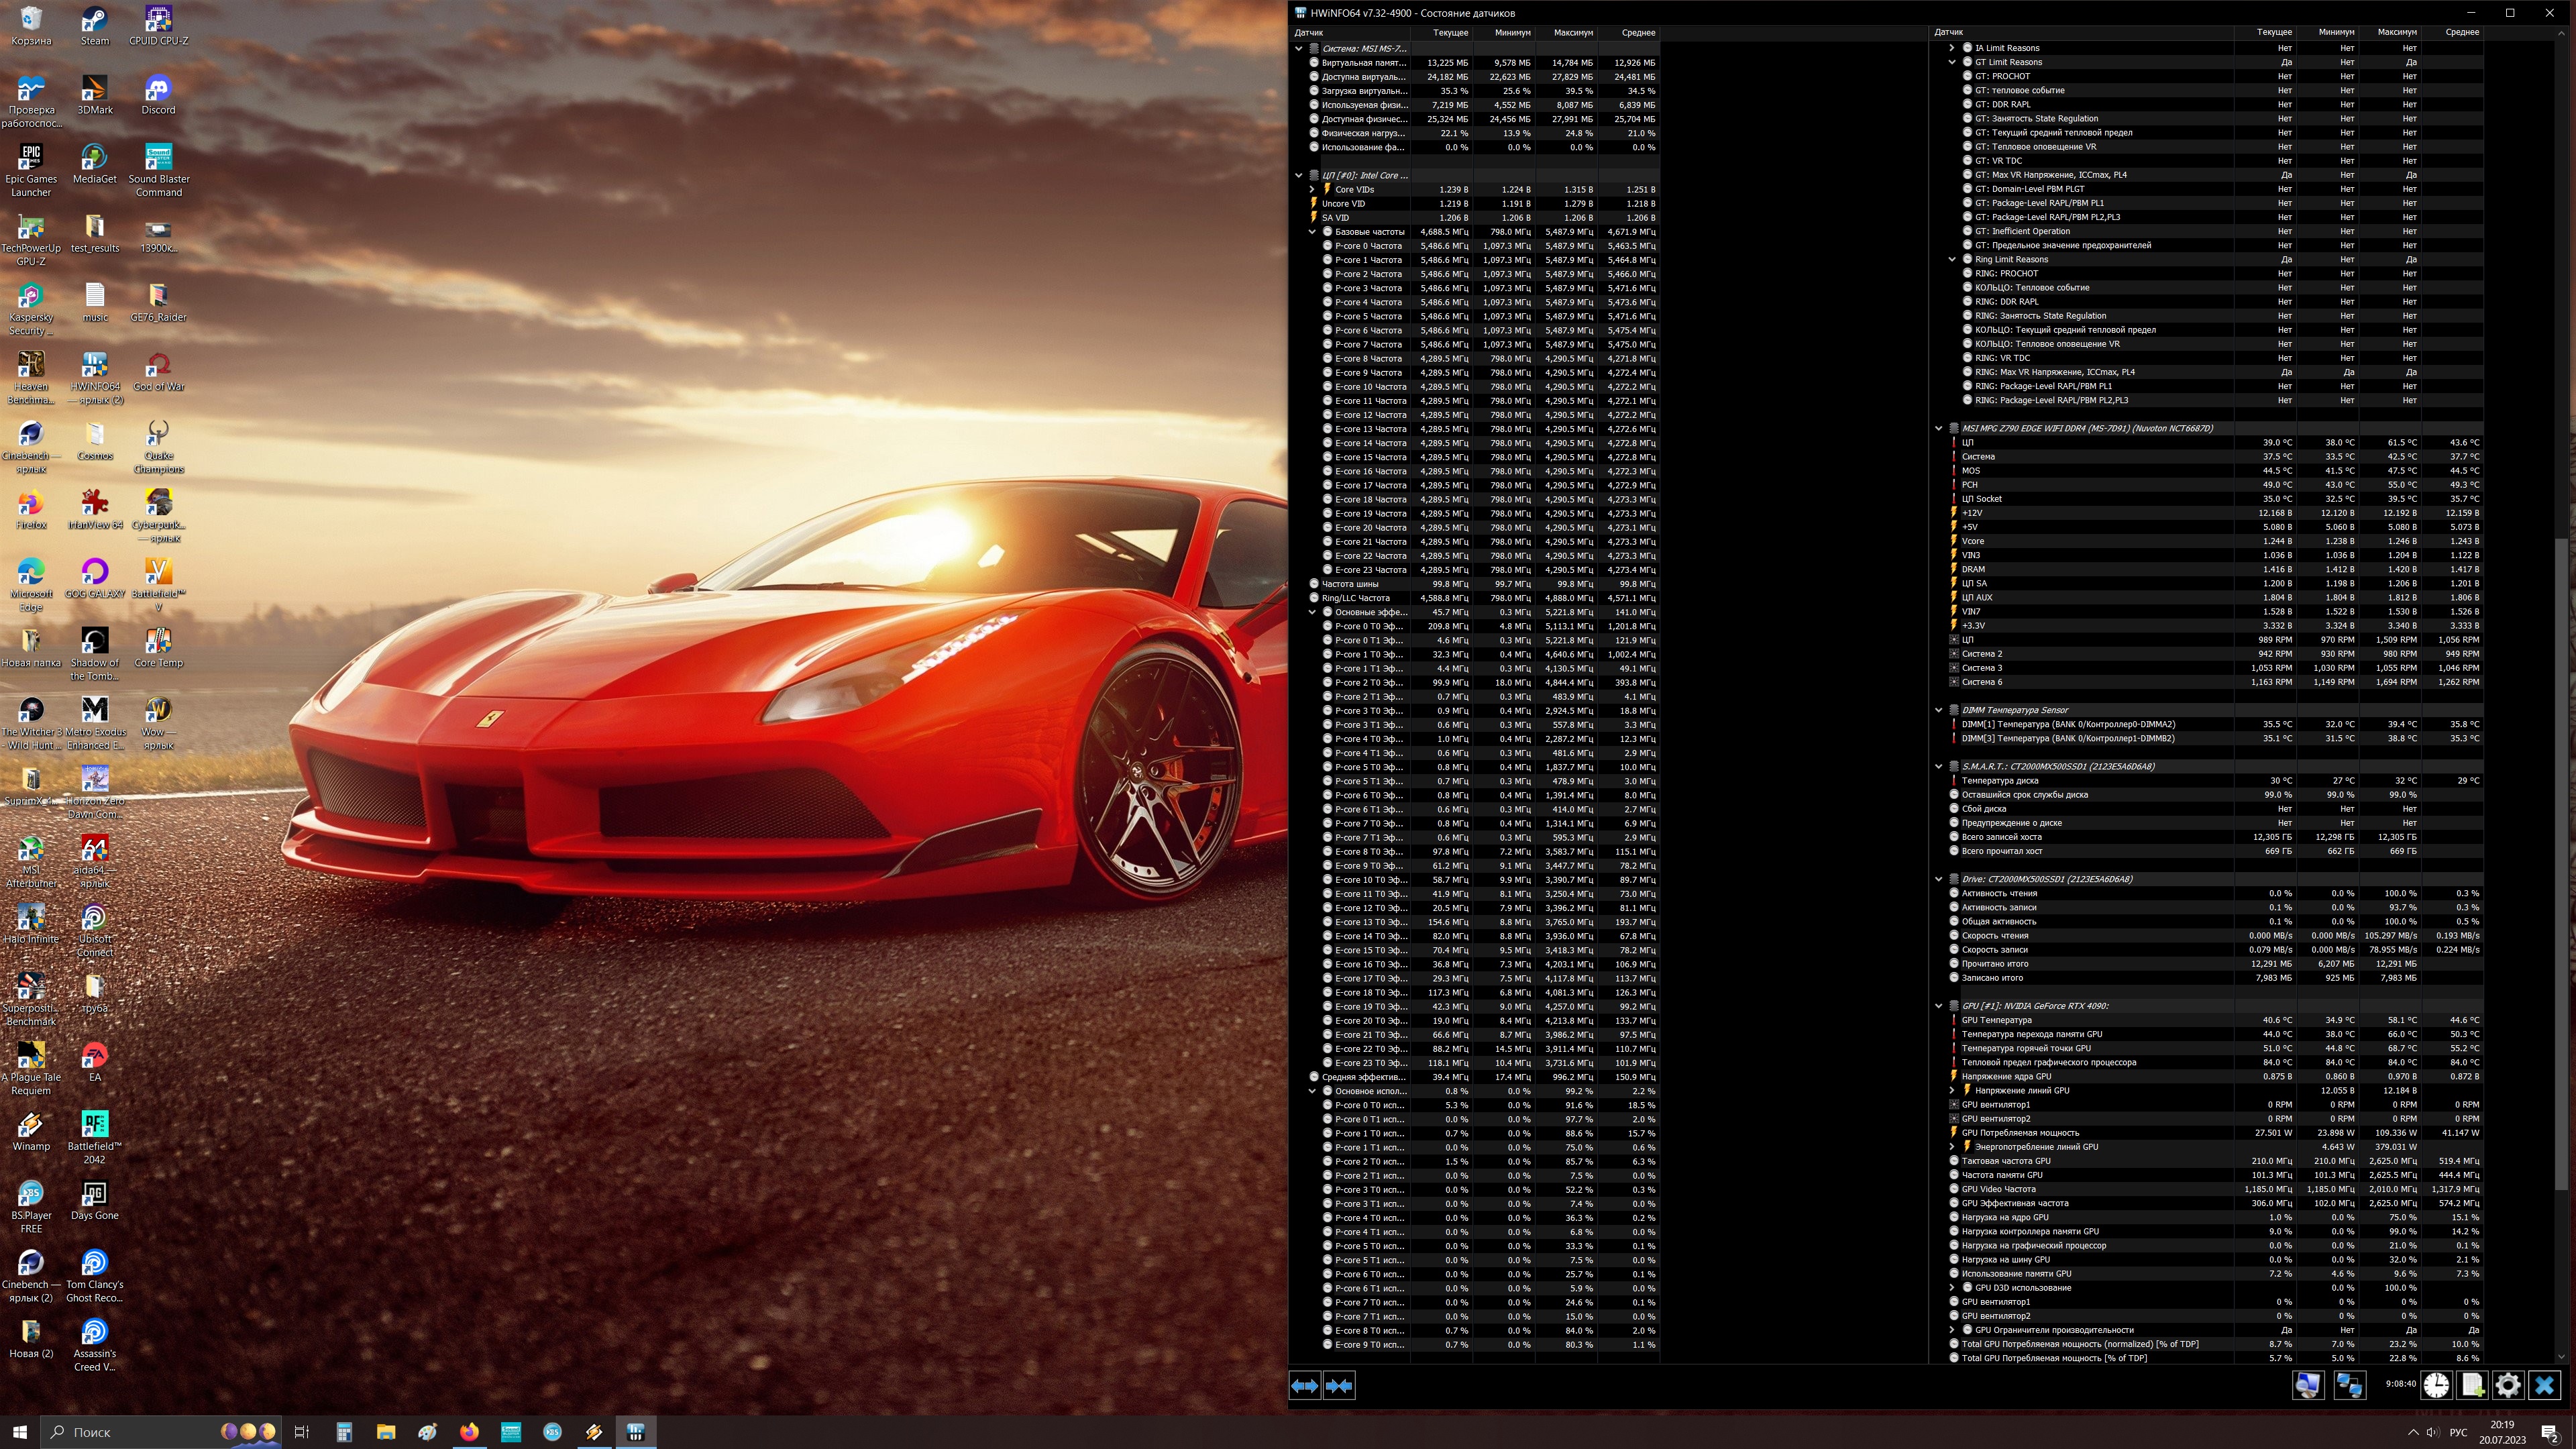The width and height of the screenshot is (2576, 1449).
Task: Close sensors with blue X icon
Action: point(2545,1385)
